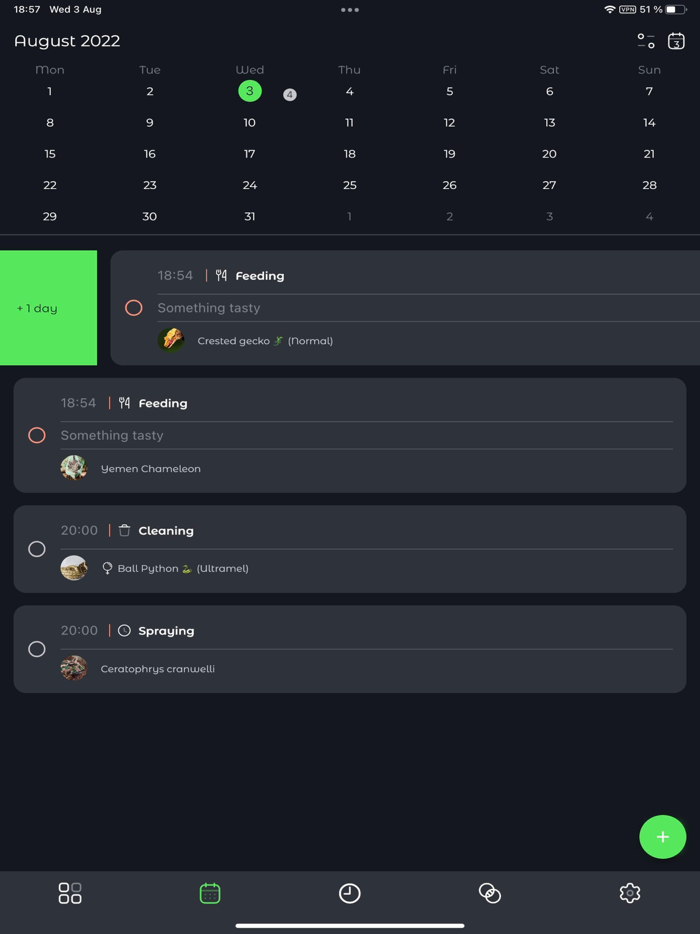This screenshot has width=700, height=934.
Task: Click the Cleaning trash icon next to 20:00
Action: pyautogui.click(x=124, y=530)
